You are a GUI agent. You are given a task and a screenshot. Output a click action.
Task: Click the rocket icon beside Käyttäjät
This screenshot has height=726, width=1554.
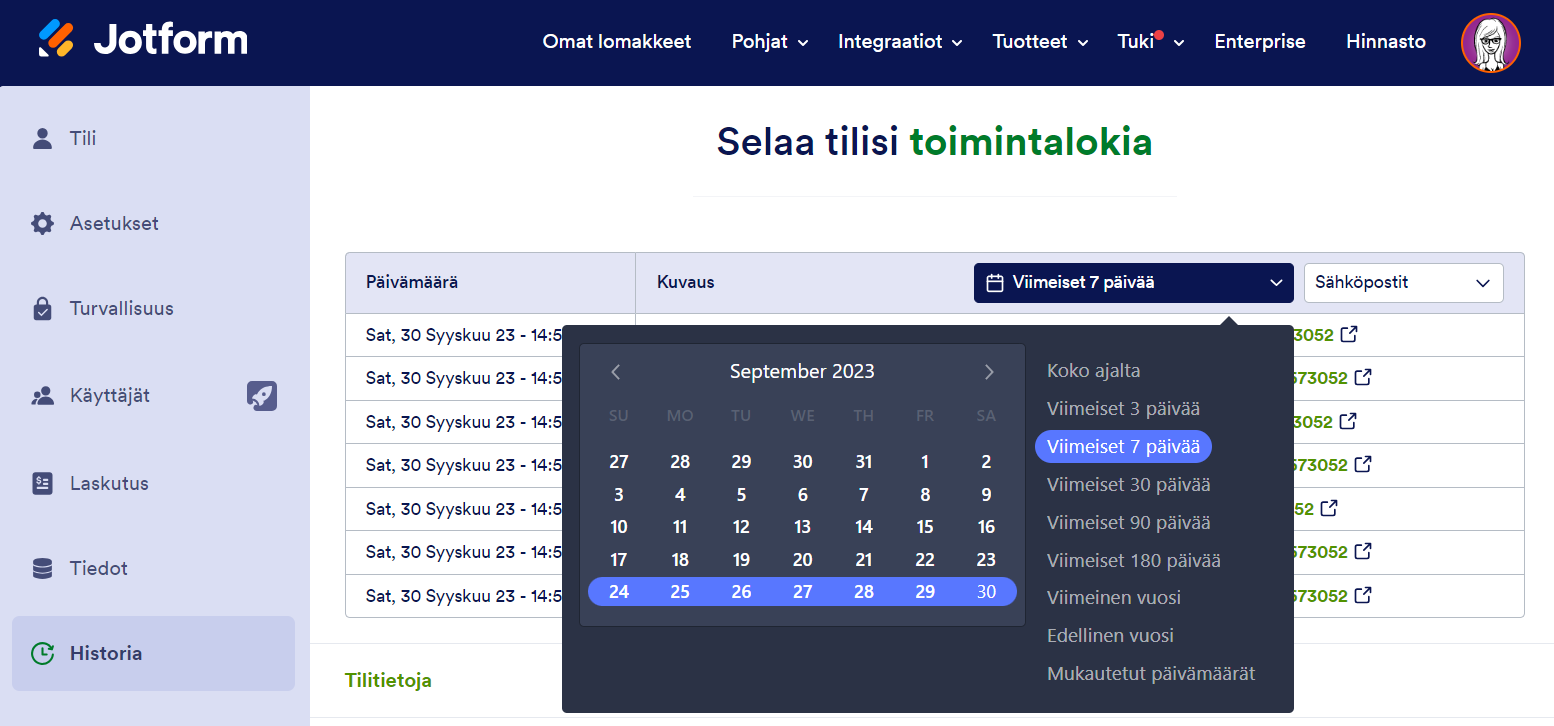[x=262, y=396]
